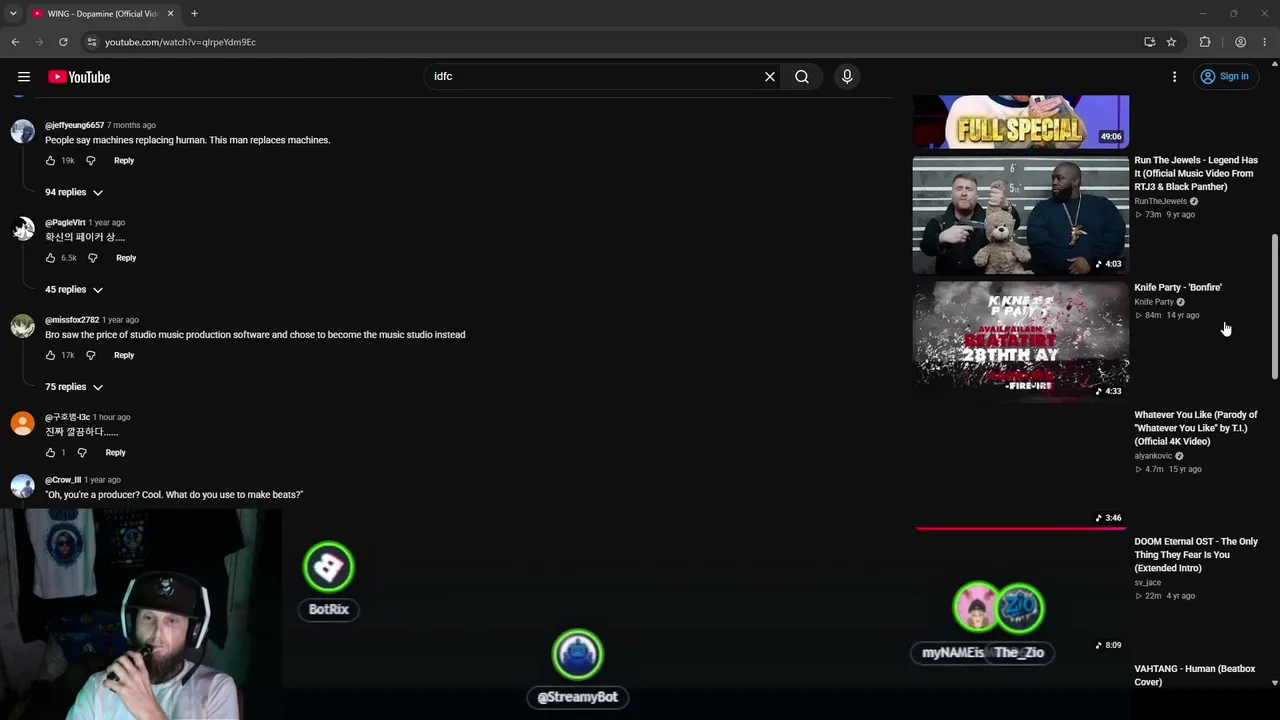
Task: Like the comment by @missfox2782
Action: click(x=51, y=355)
